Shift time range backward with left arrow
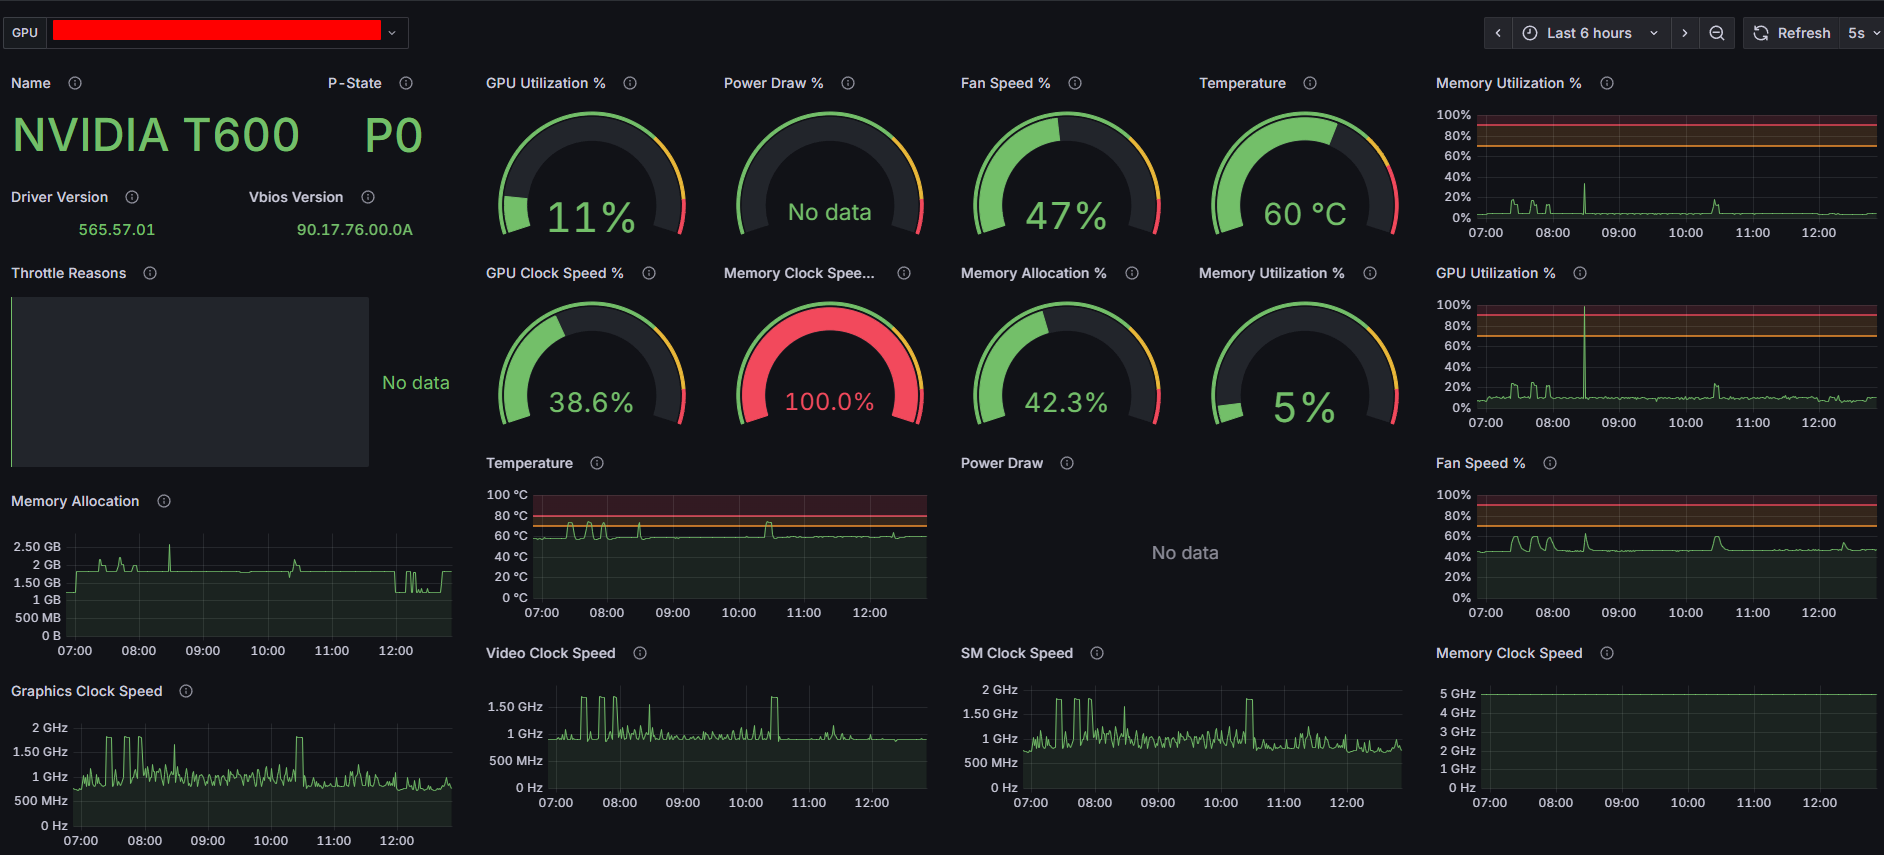The height and width of the screenshot is (855, 1884). [1498, 33]
